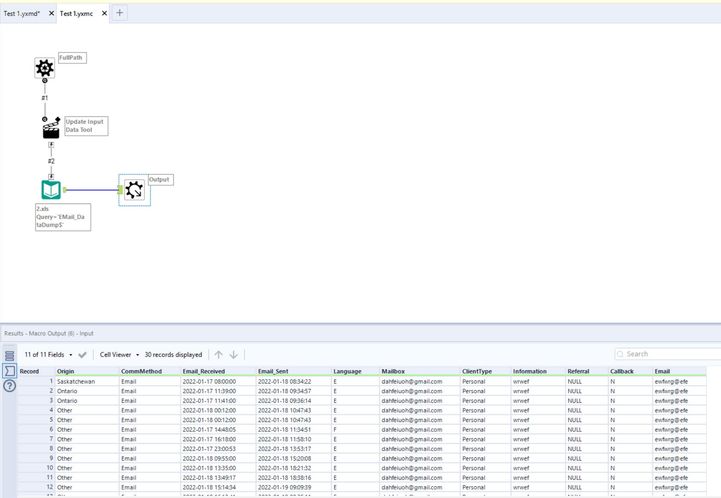Screen dimensions: 721x498
Task: Click the Update Input Data Tool annotation
Action: tap(86, 126)
